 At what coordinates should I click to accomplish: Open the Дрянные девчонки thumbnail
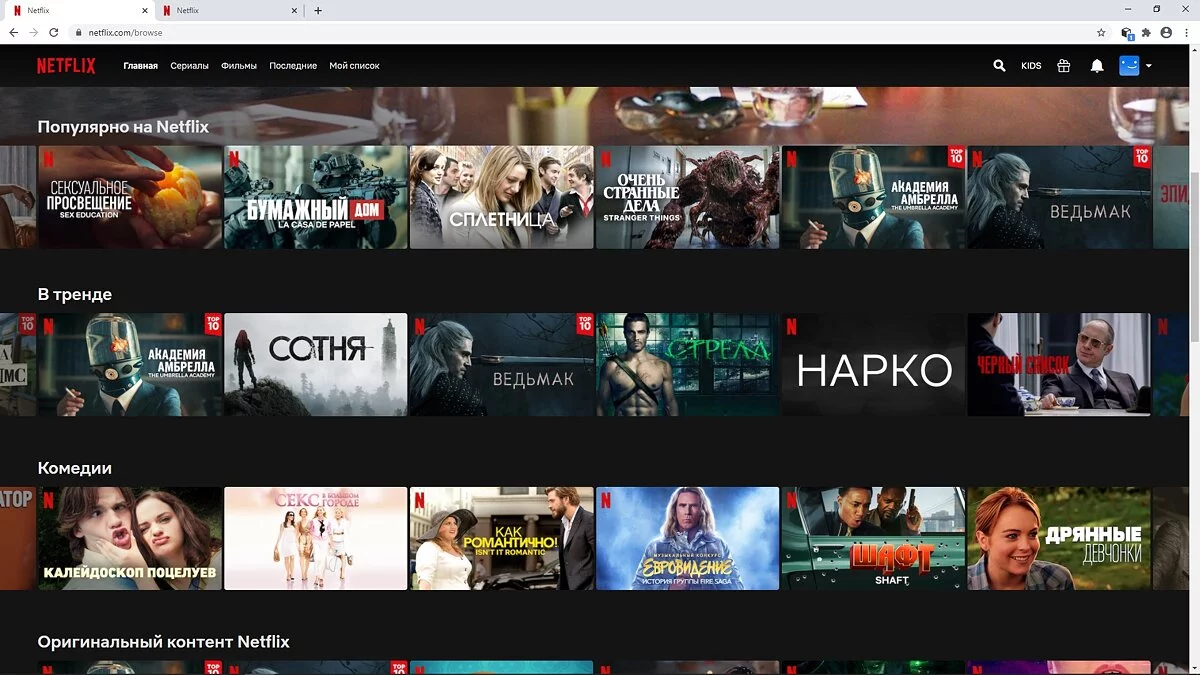tap(1060, 538)
